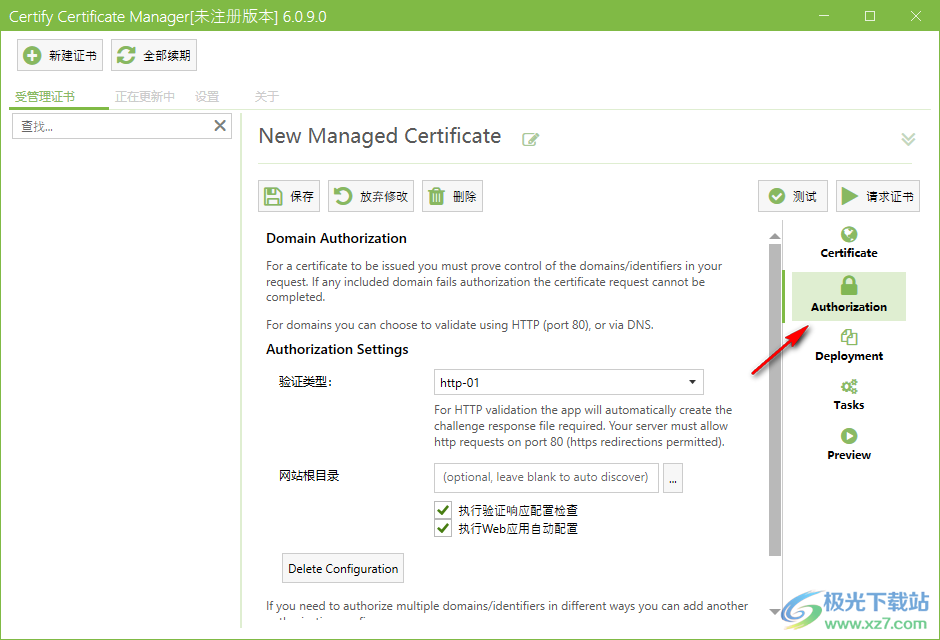
Task: Click the 删除 delete button
Action: point(452,196)
